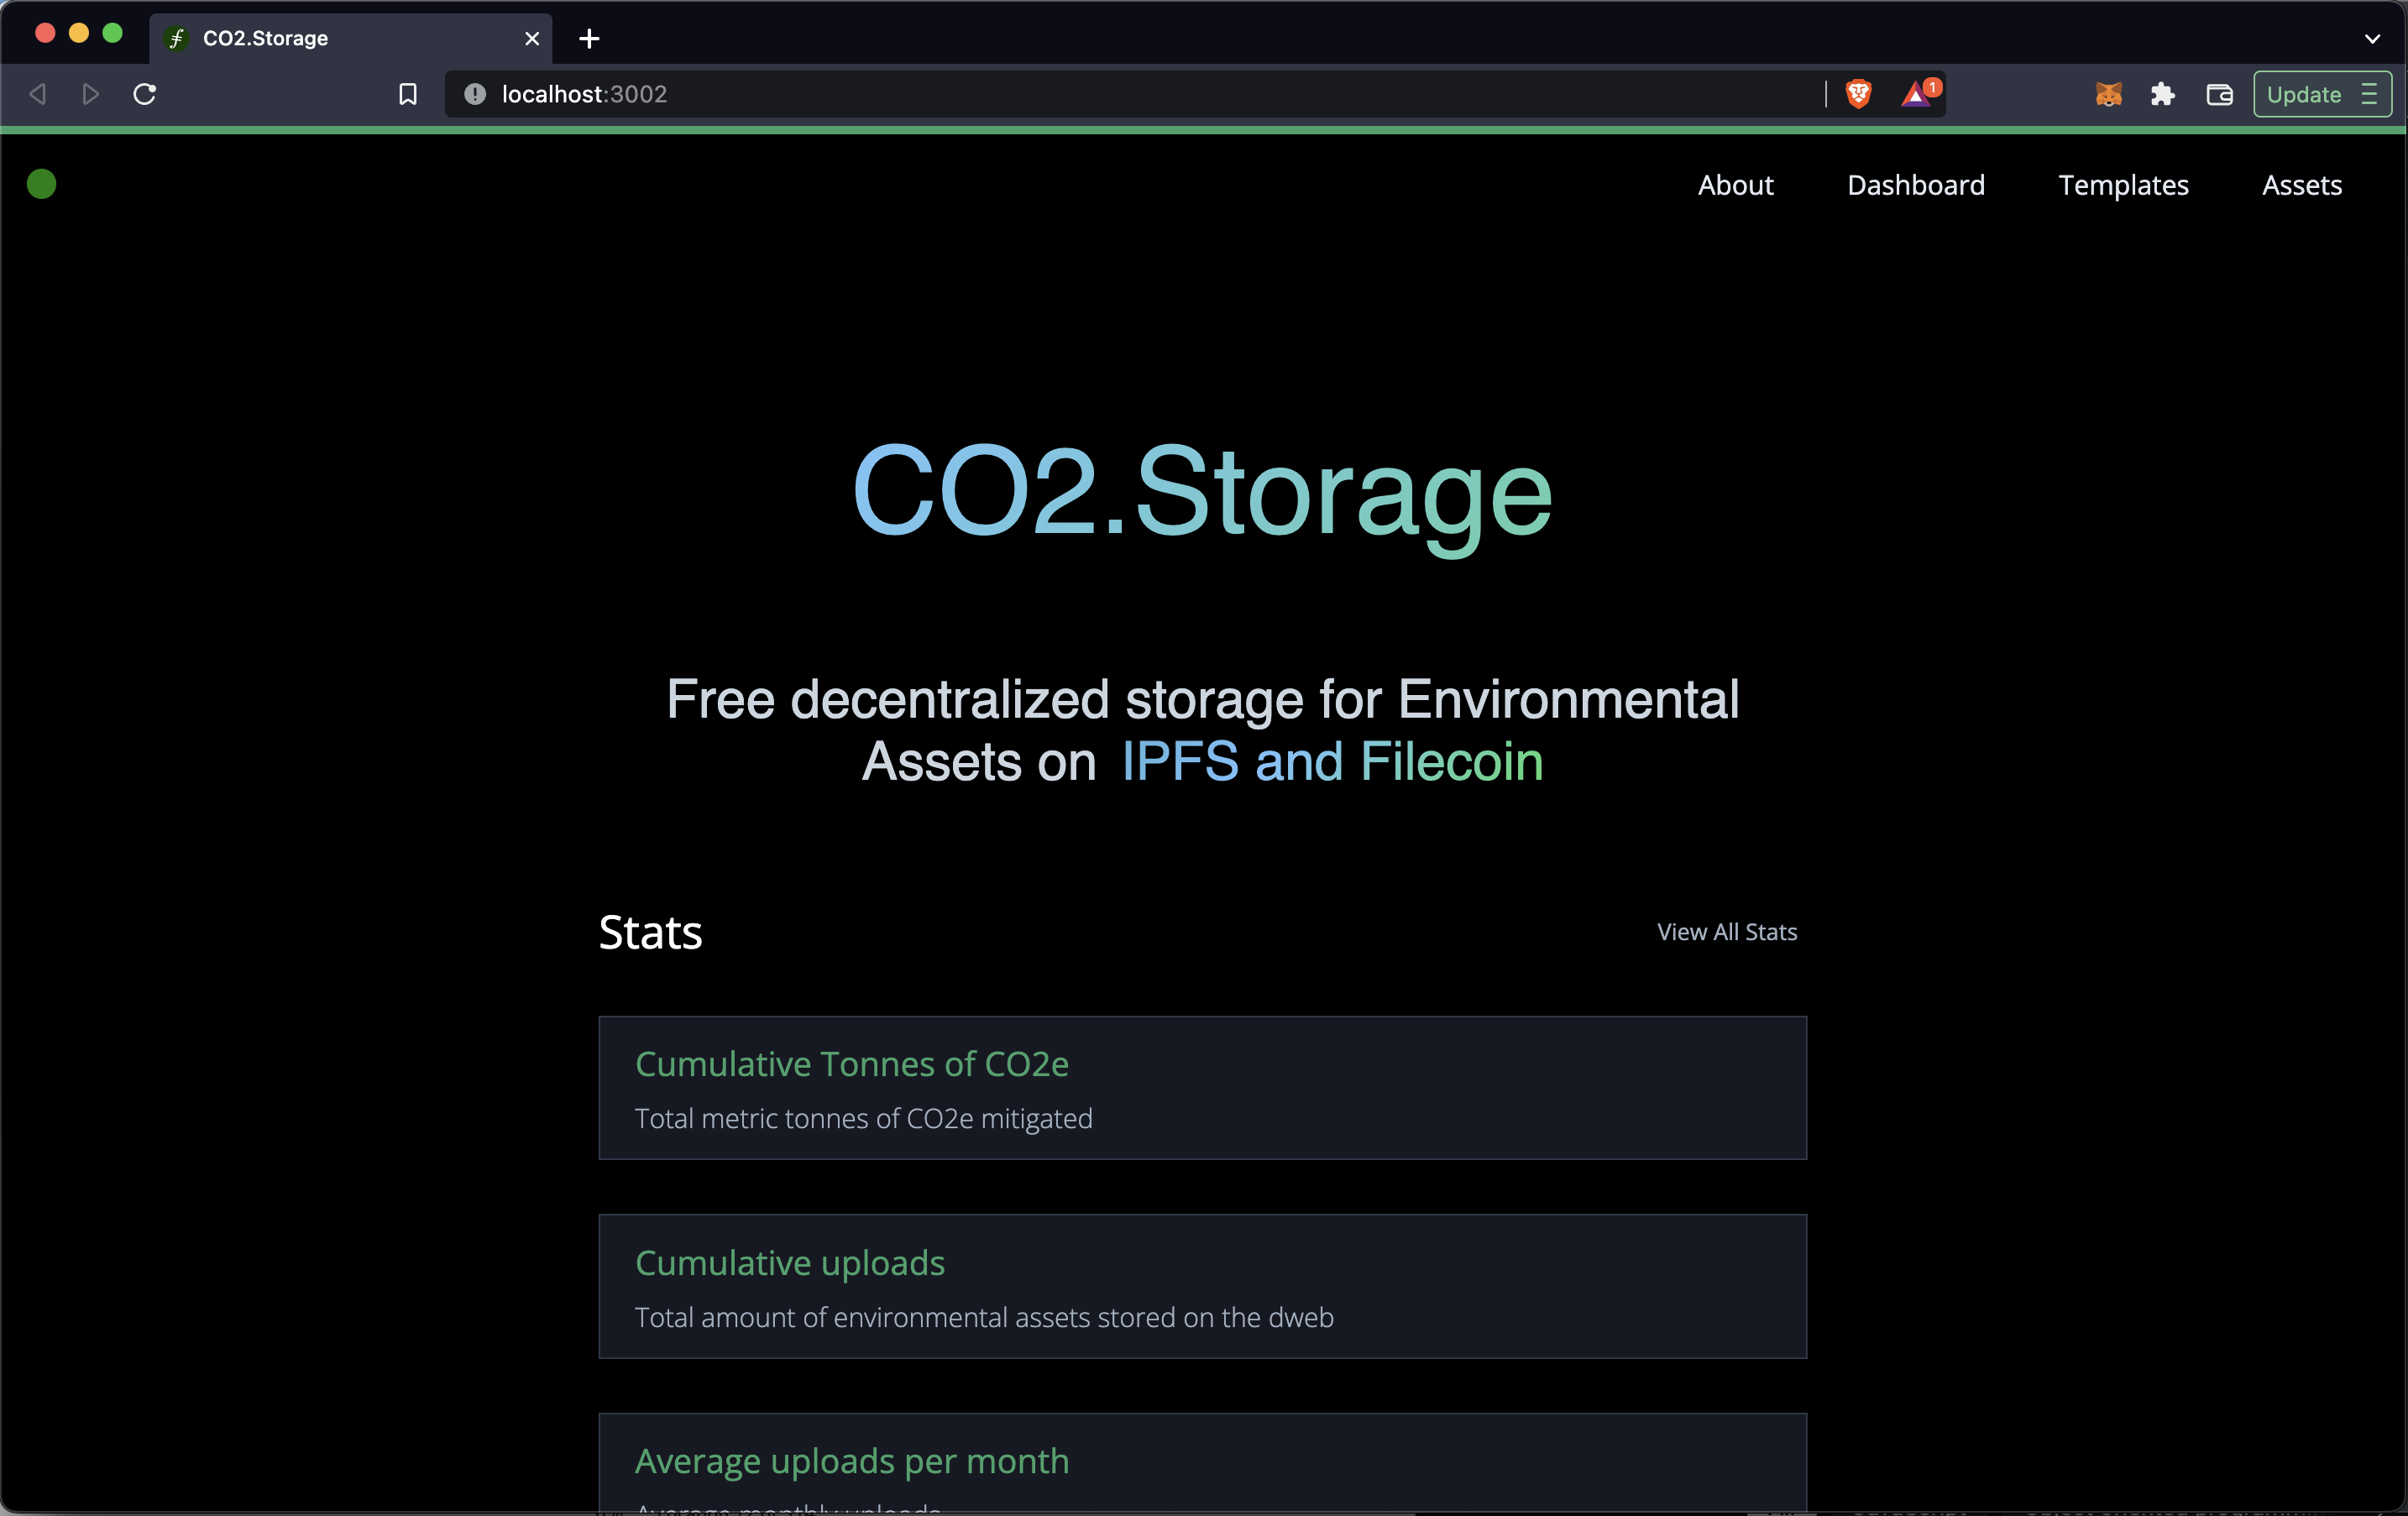Open the Dashboard nav item

[1915, 185]
